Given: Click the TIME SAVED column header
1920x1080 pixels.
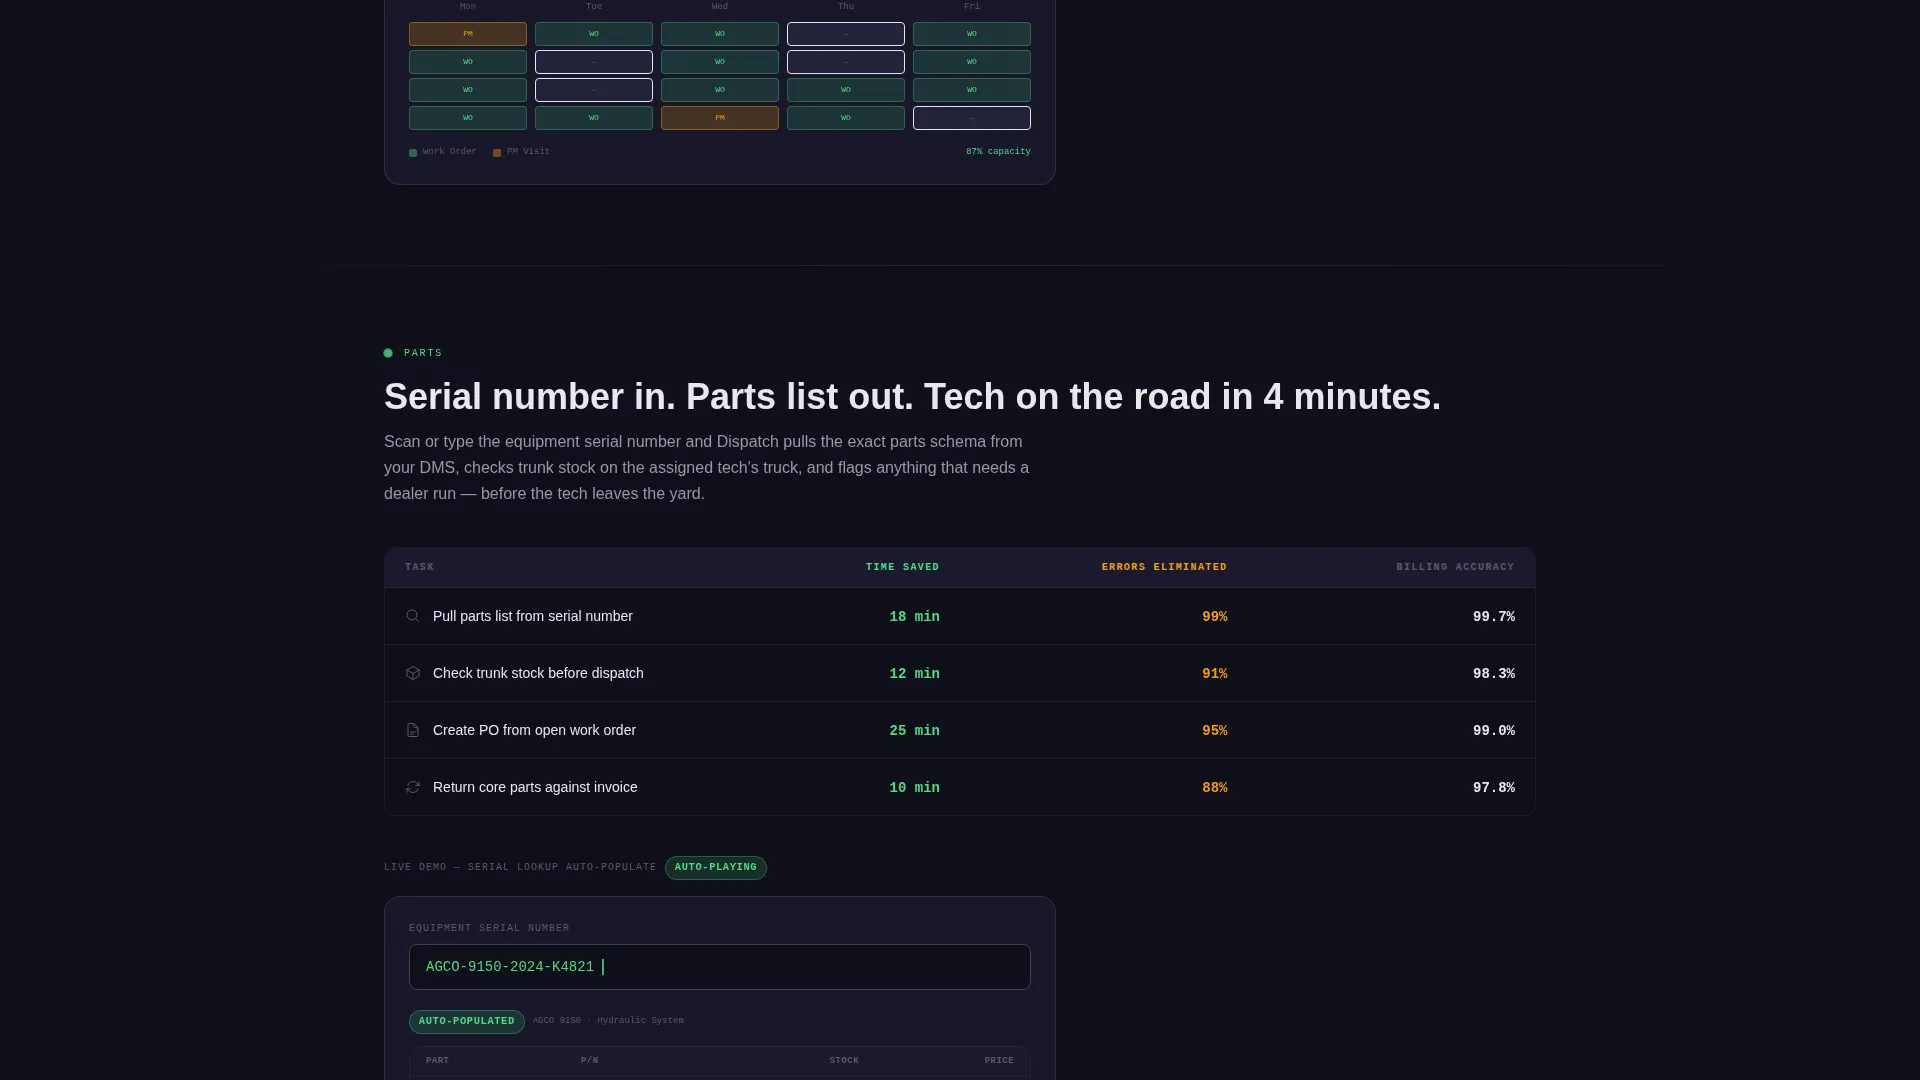Looking at the screenshot, I should 902,567.
